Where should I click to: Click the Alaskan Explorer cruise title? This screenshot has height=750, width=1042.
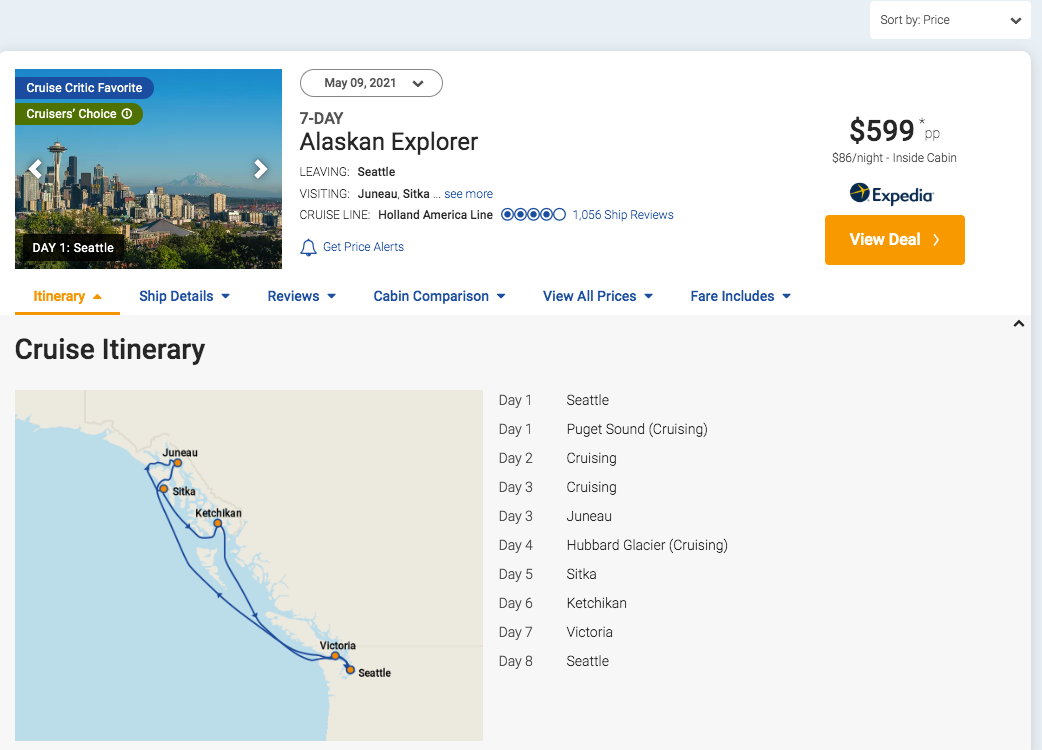(x=389, y=141)
